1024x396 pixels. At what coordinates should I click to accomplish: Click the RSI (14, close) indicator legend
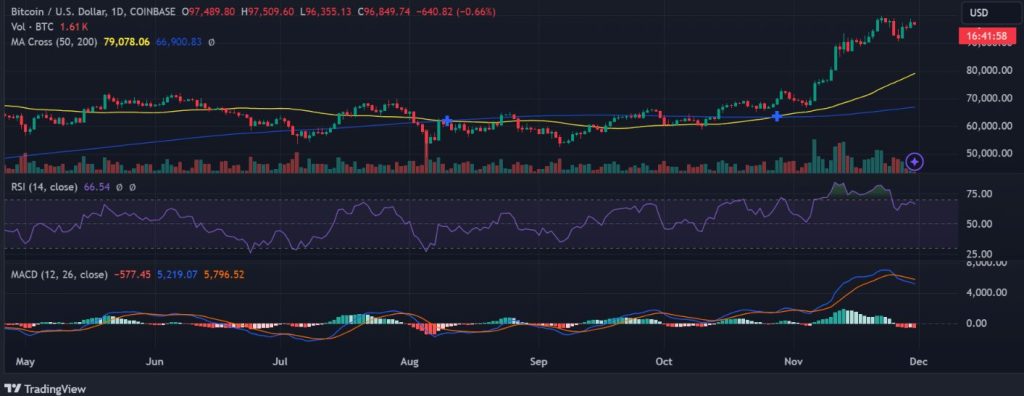coord(44,188)
